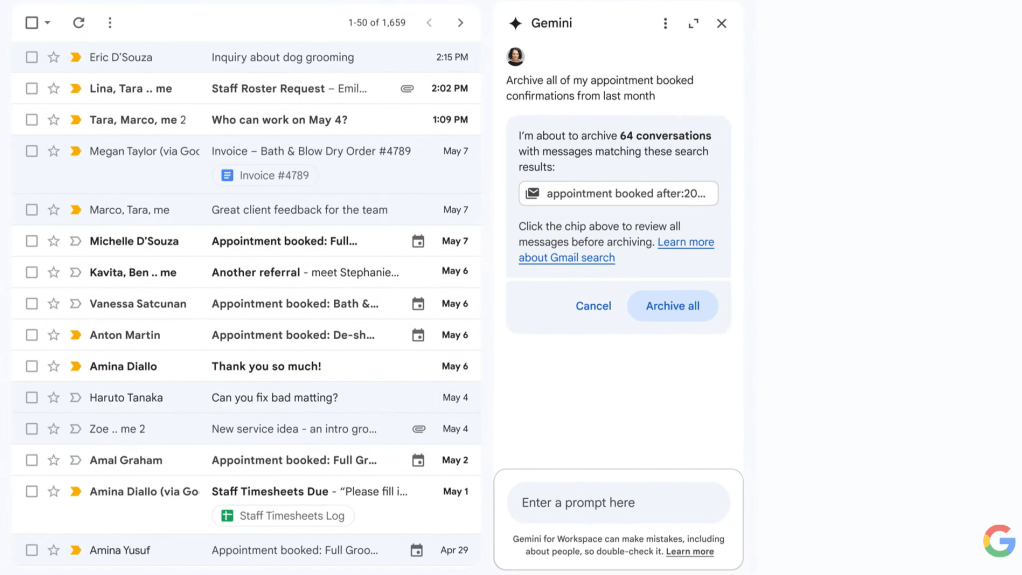Toggle importance marker on Amal Graham email
The width and height of the screenshot is (1022, 575).
(x=76, y=460)
